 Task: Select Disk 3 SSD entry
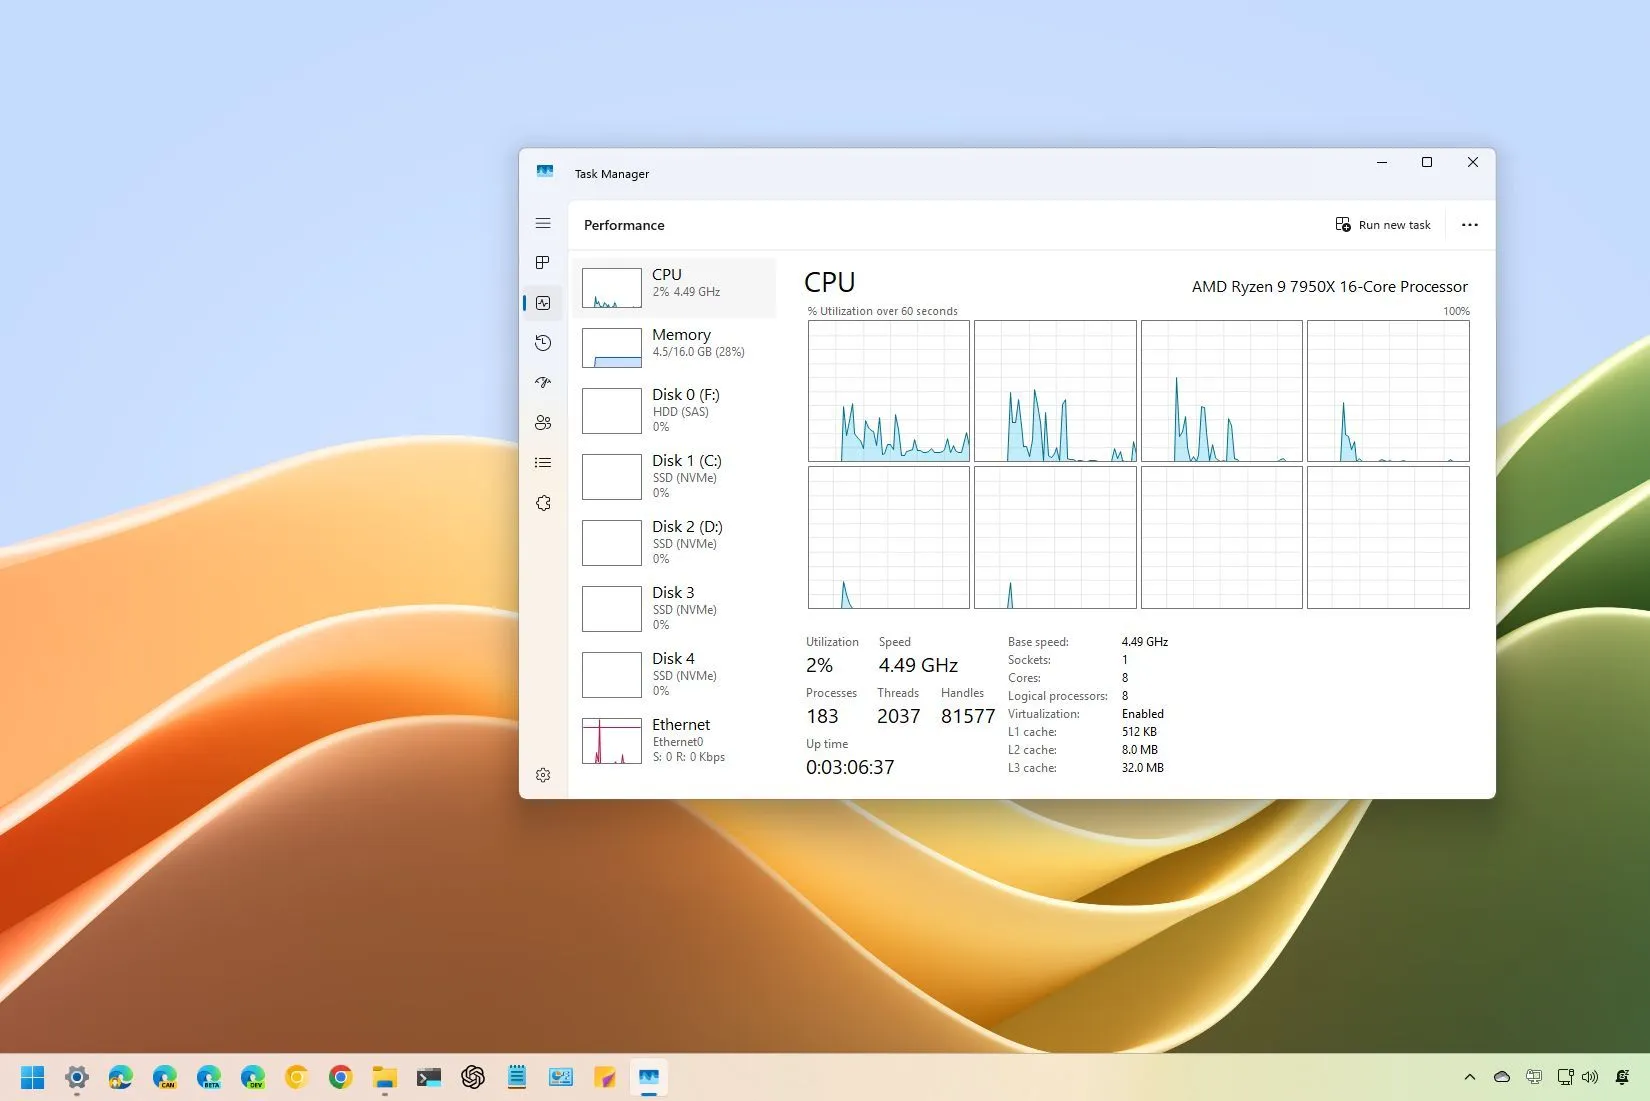pyautogui.click(x=674, y=609)
